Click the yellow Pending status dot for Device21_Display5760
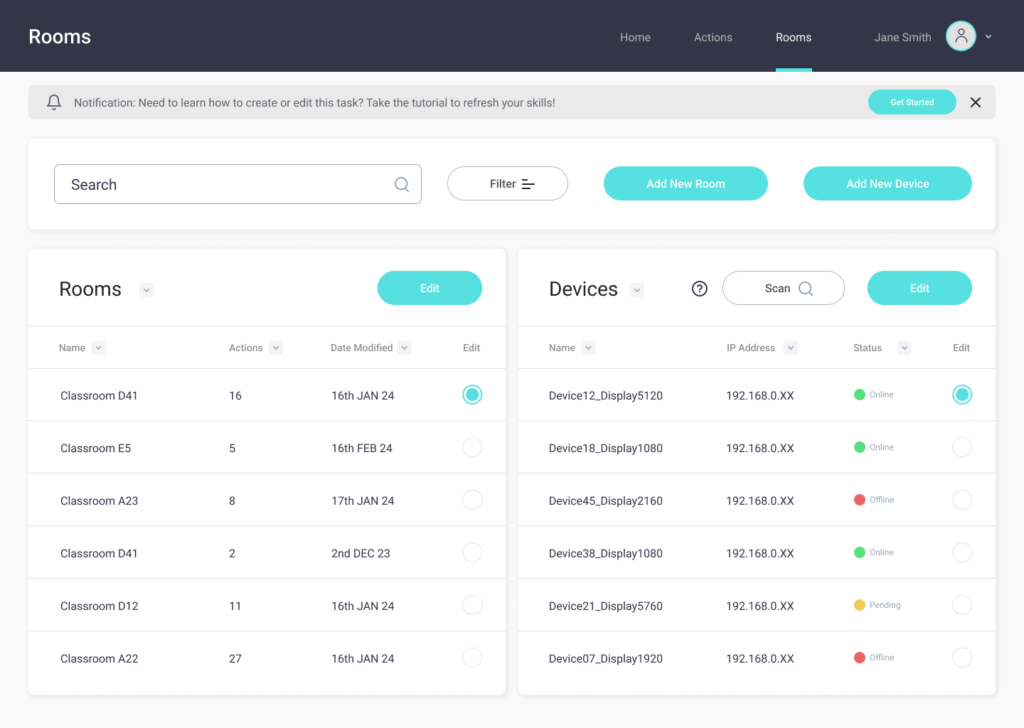Image resolution: width=1024 pixels, height=728 pixels. coord(859,605)
